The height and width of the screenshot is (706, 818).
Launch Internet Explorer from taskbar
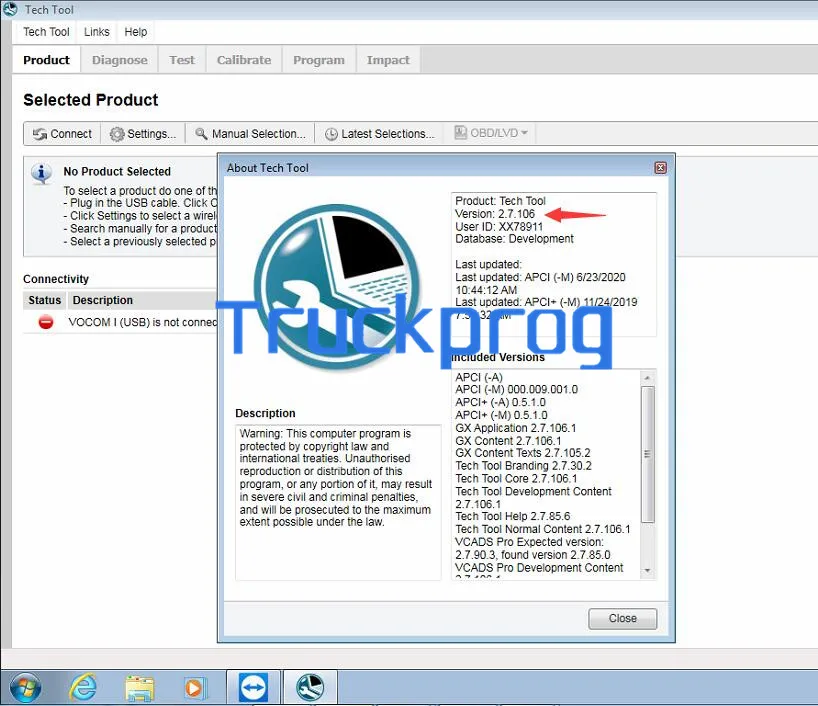(x=83, y=688)
